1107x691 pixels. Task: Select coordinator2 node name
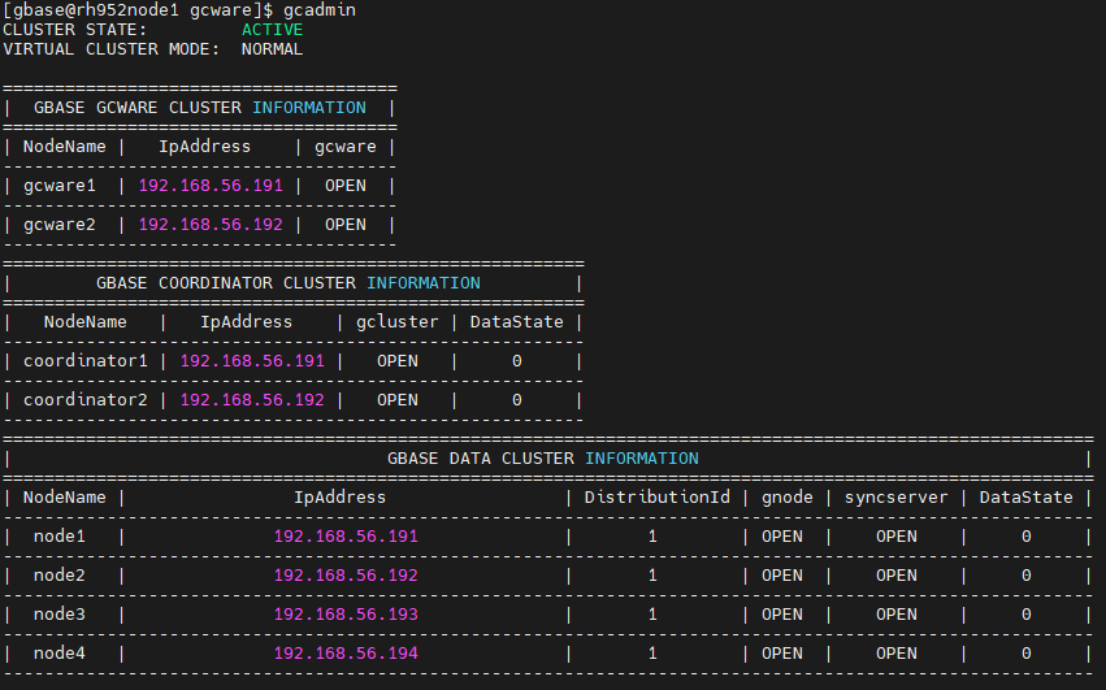(85, 399)
